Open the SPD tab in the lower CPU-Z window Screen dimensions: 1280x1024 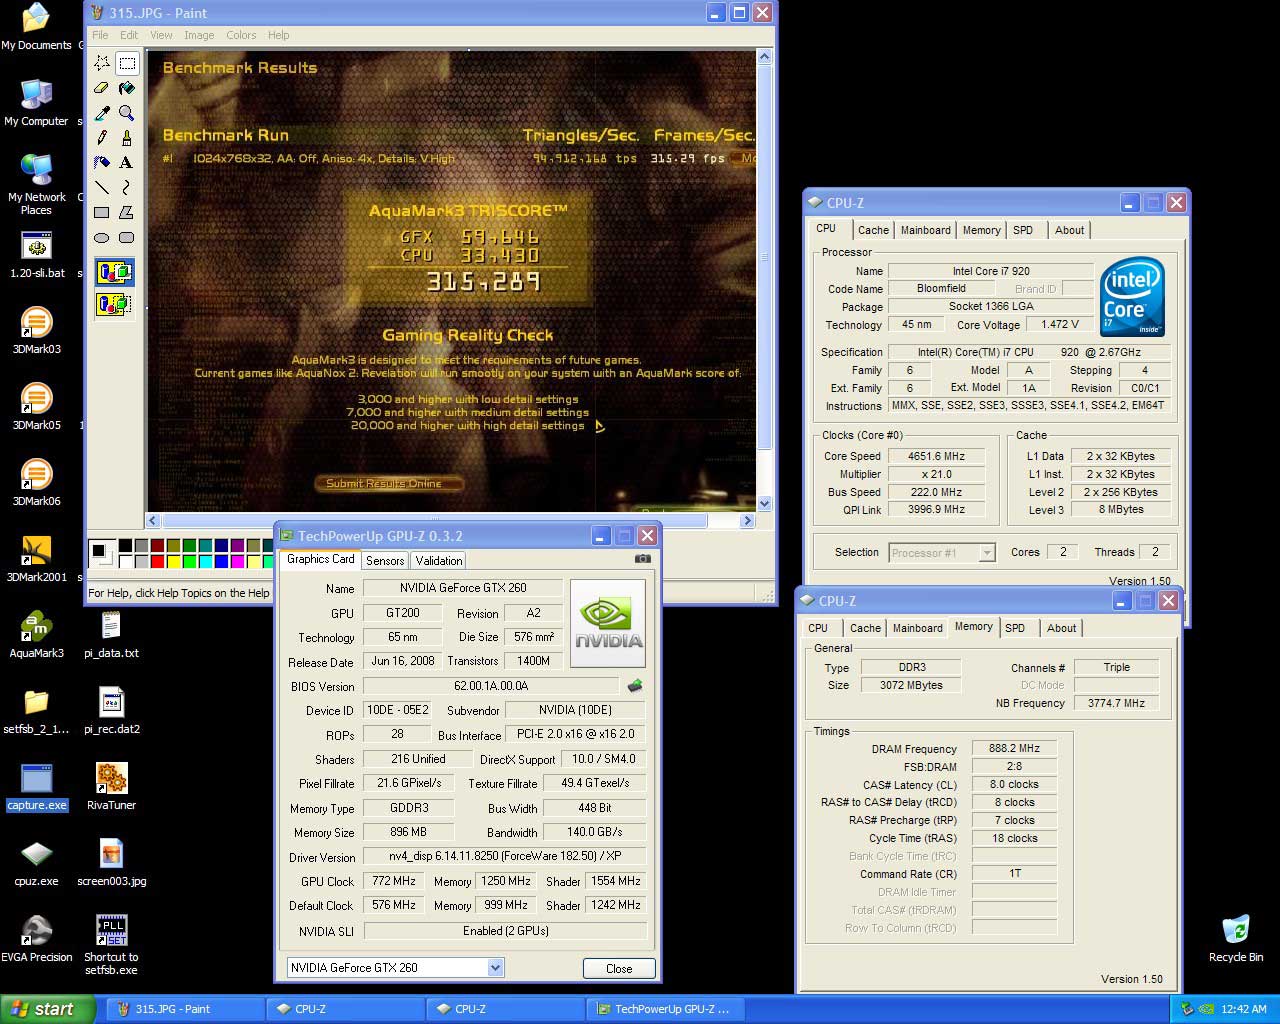click(x=1015, y=628)
